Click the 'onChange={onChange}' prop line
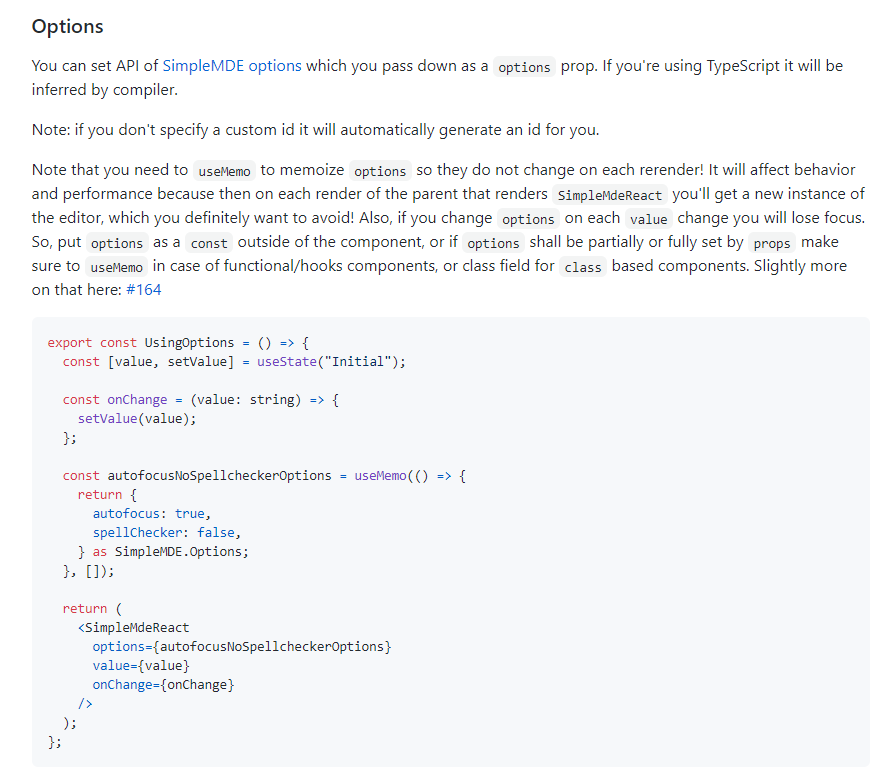The height and width of the screenshot is (774, 881). point(164,684)
